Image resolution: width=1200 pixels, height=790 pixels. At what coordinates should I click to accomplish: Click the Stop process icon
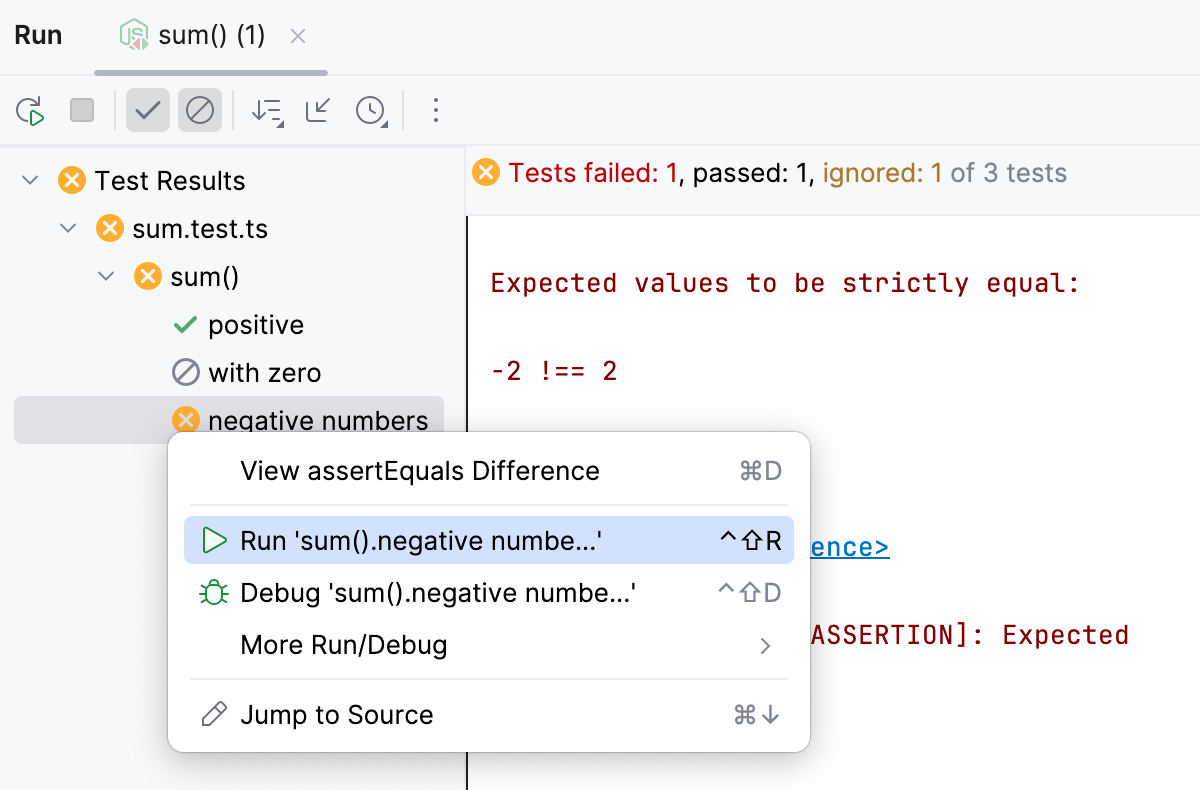click(x=82, y=110)
